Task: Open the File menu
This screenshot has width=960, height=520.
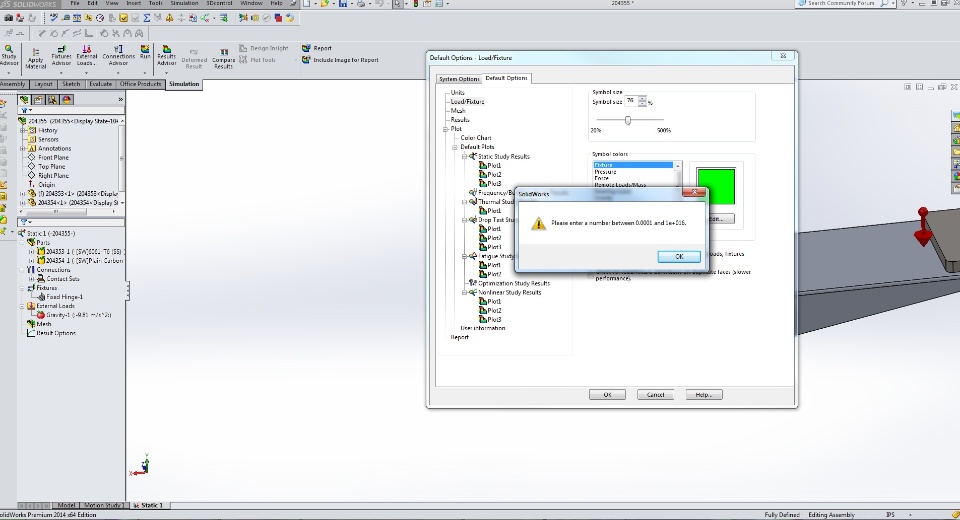Action: point(75,3)
